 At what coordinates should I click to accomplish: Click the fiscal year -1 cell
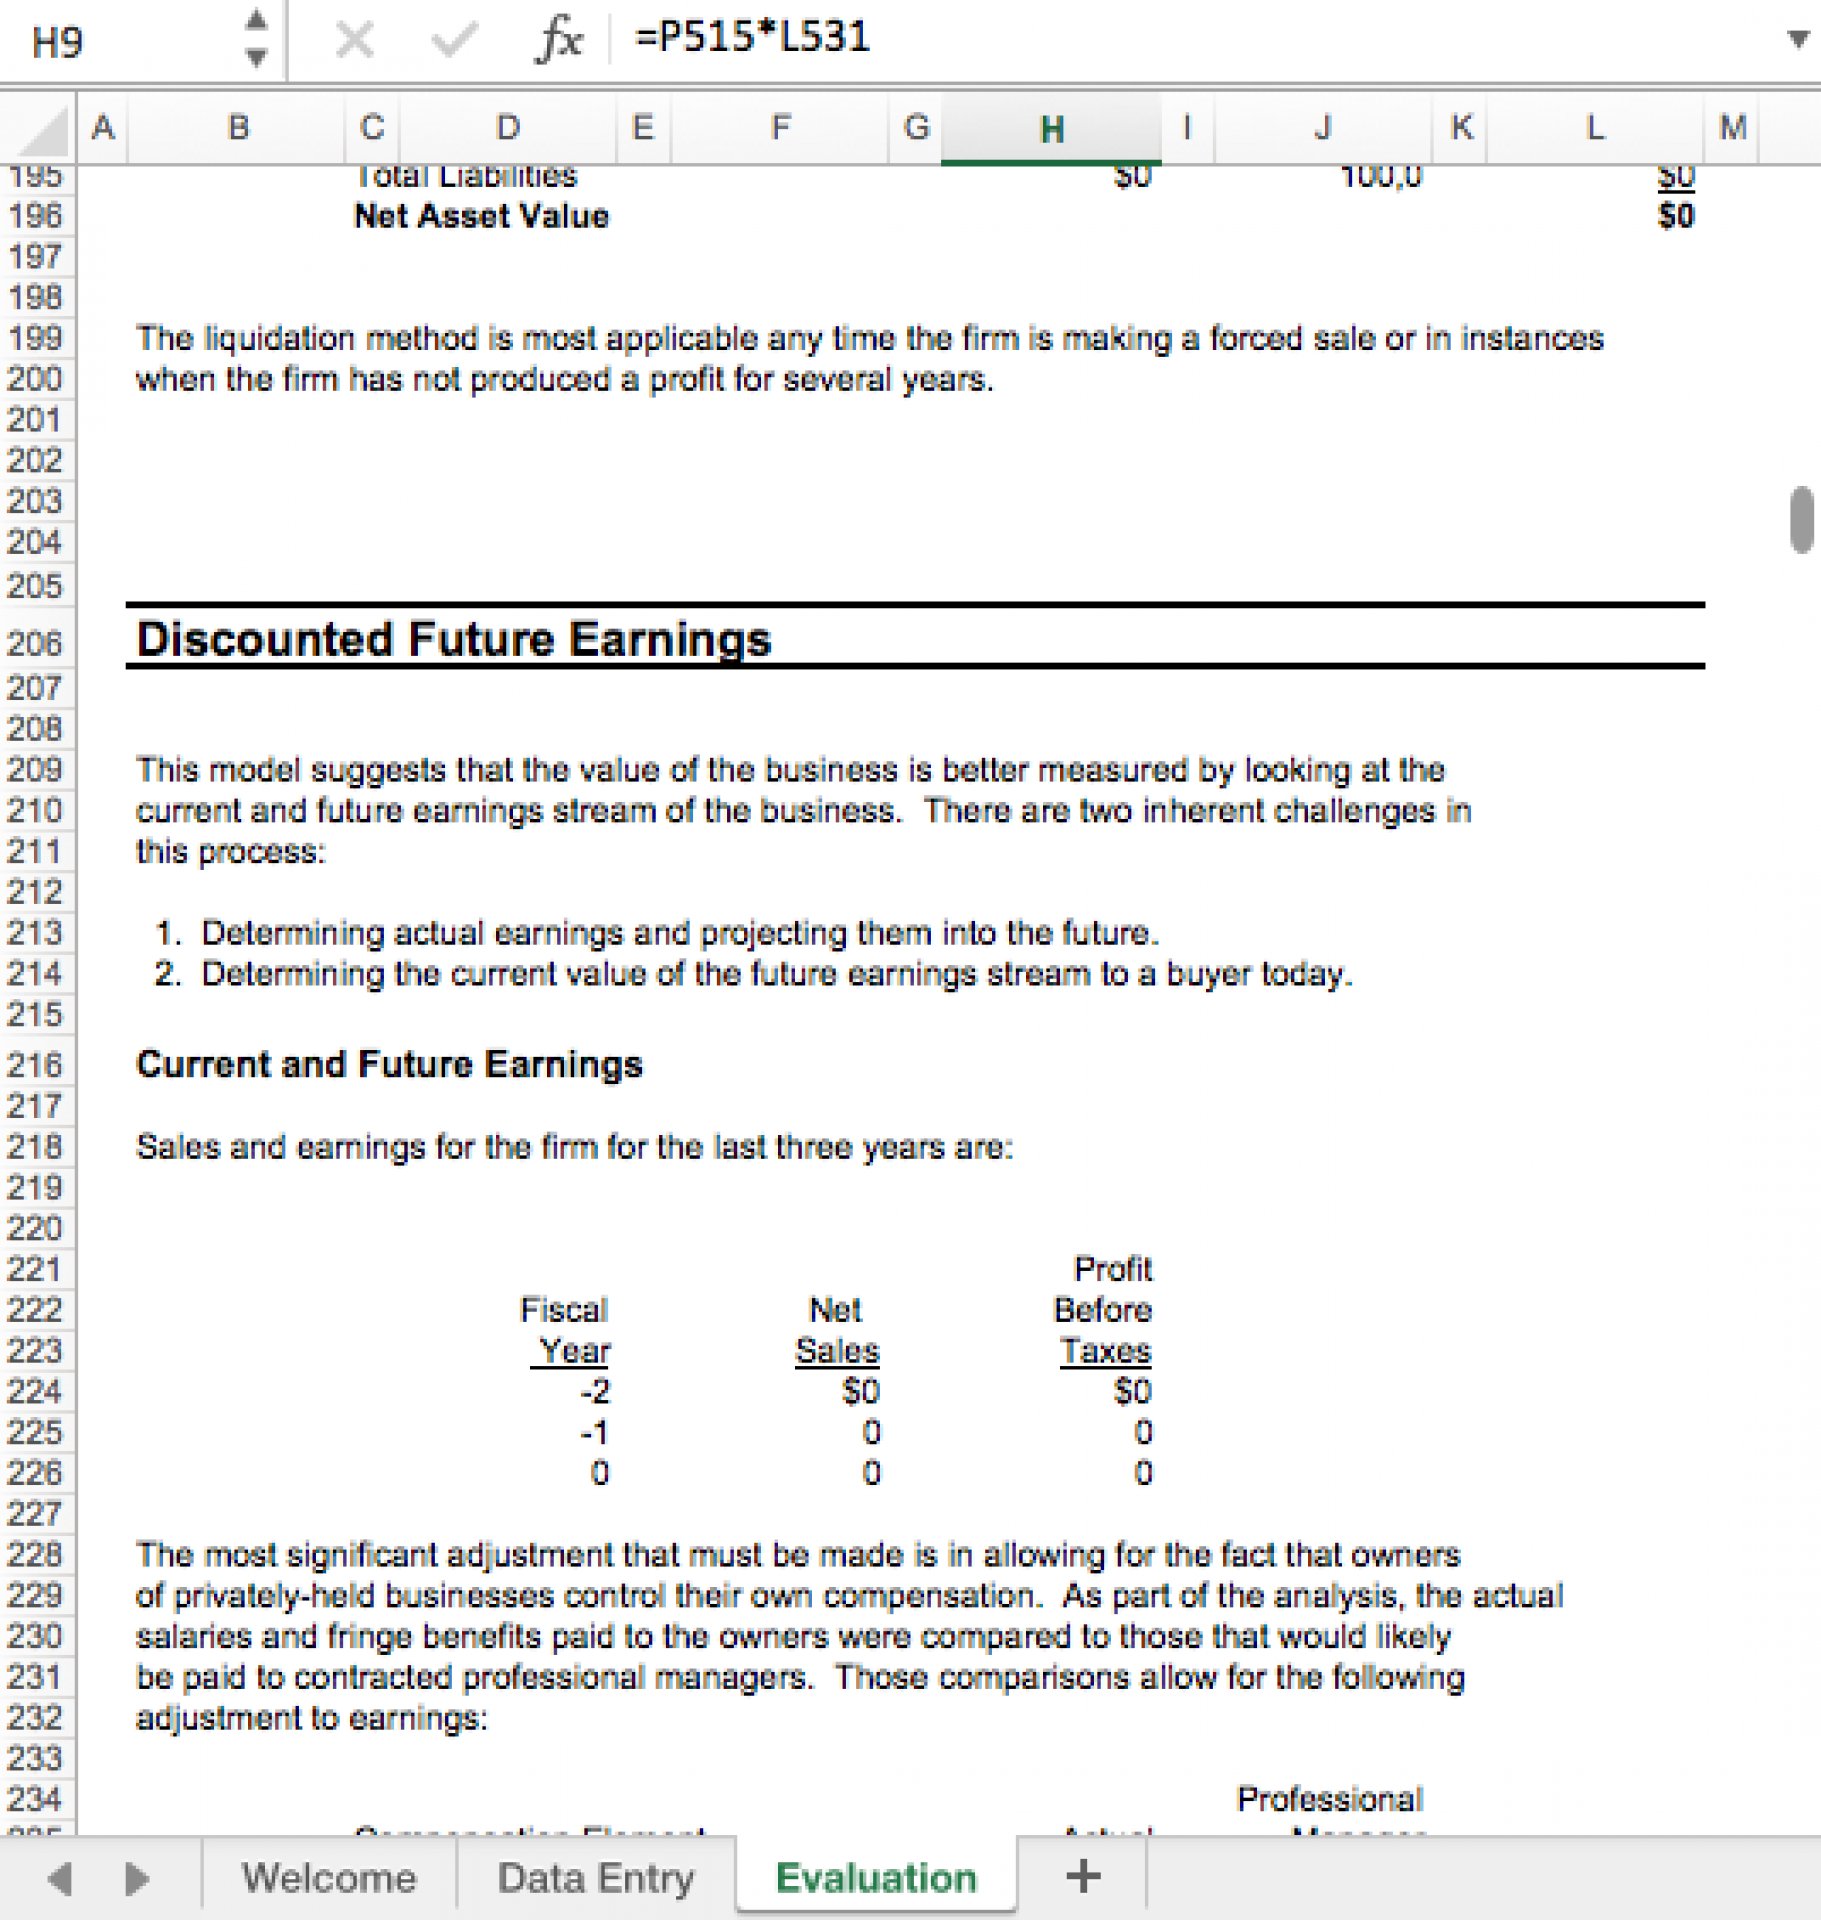[x=595, y=1432]
